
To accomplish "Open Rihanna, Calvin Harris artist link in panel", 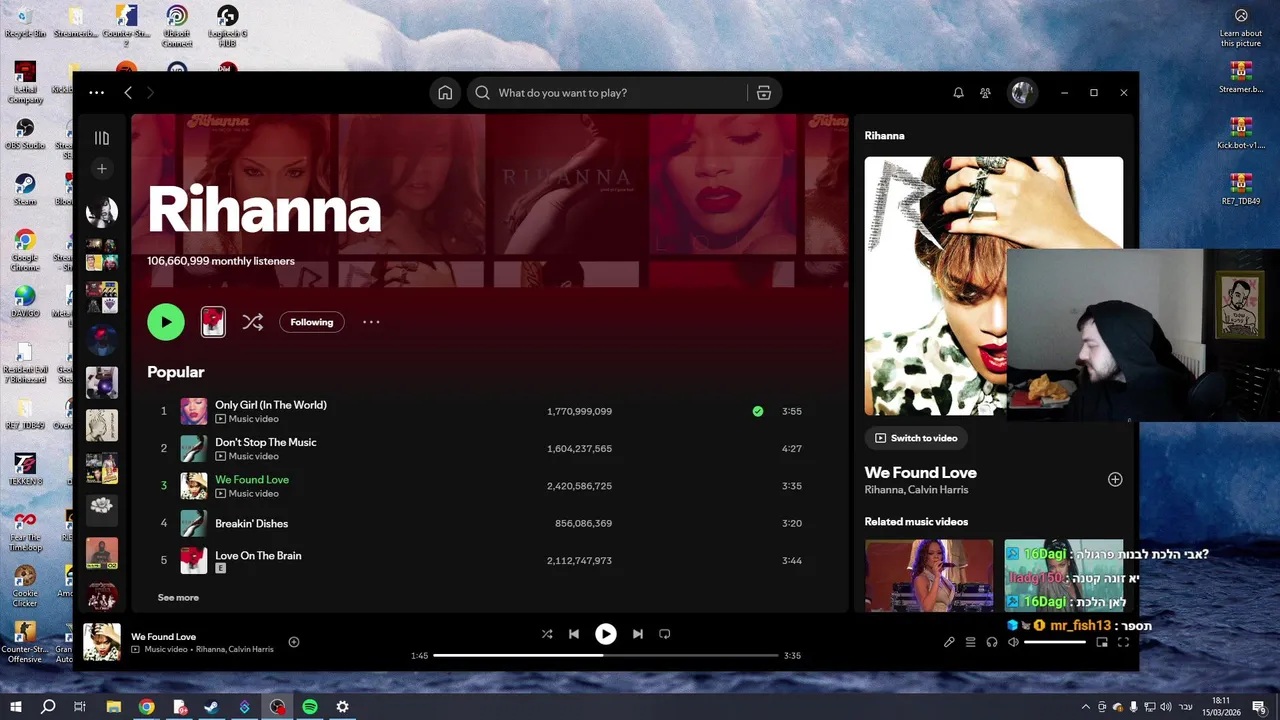I will pos(916,490).
